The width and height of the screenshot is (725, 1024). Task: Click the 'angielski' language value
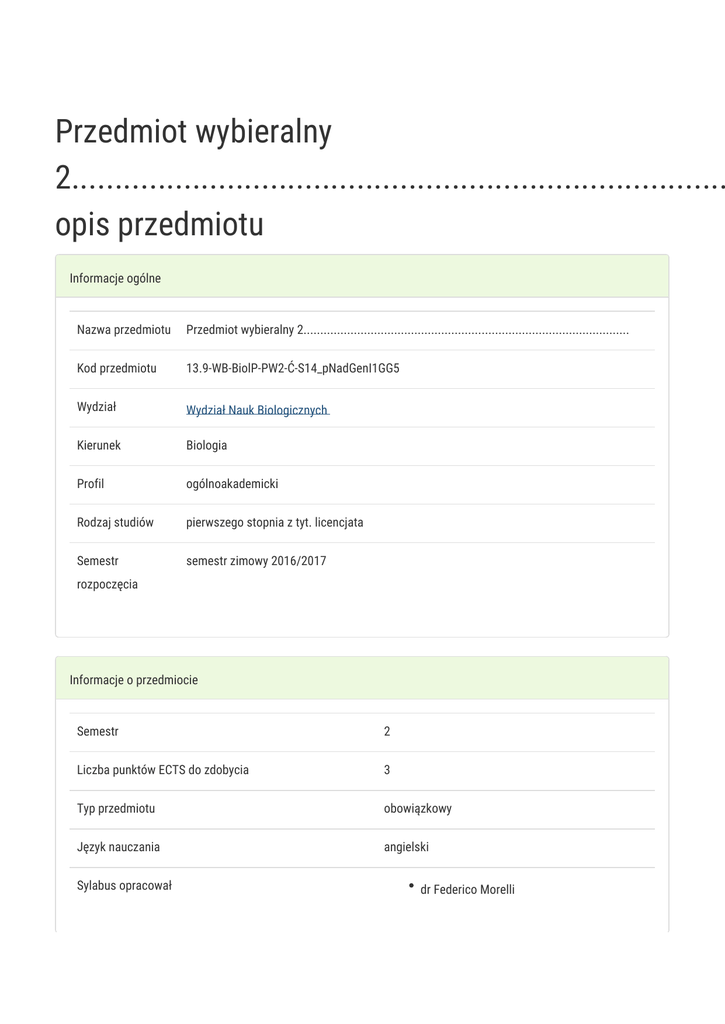tap(406, 847)
